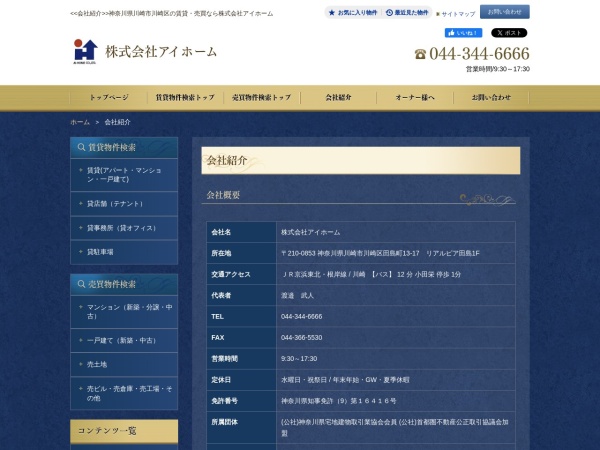Open 貸事務所（貸オフィス） sidebar link
The height and width of the screenshot is (450, 600).
(124, 228)
